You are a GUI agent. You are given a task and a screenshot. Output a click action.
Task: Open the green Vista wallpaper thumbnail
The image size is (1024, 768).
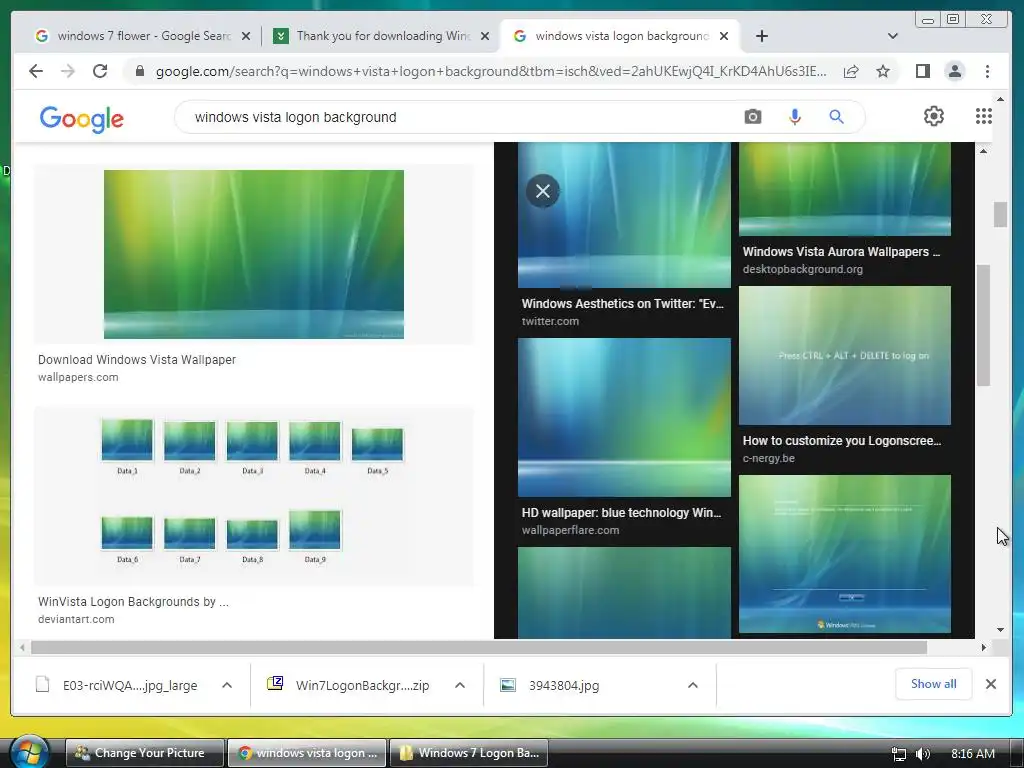click(x=253, y=254)
